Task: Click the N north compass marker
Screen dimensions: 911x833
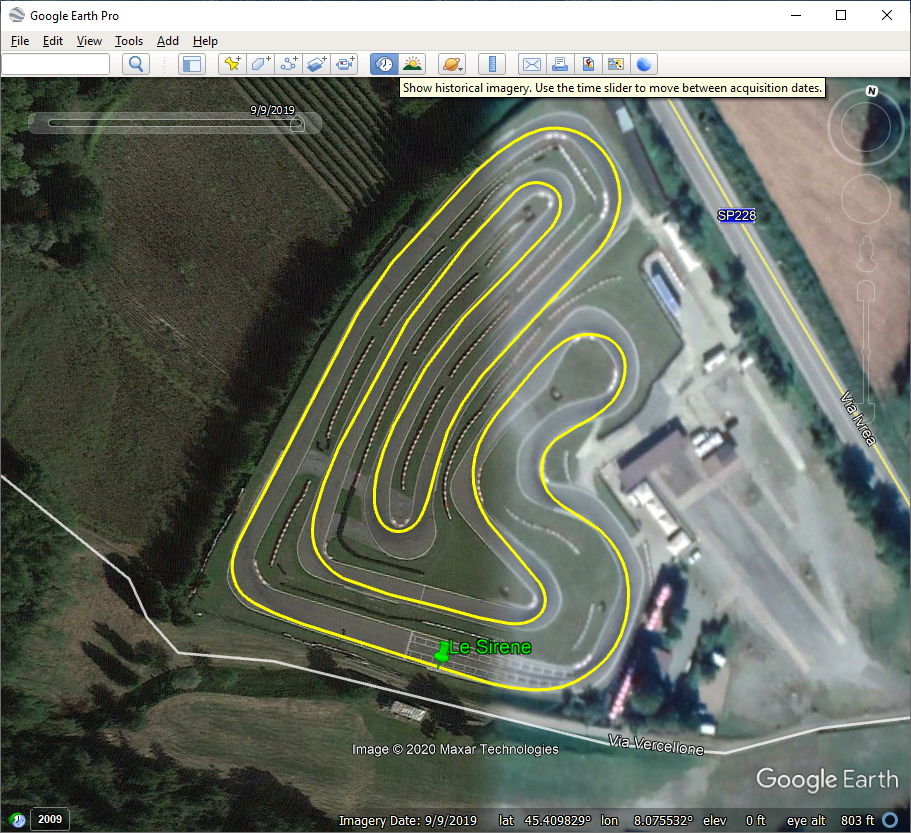Action: tap(871, 91)
